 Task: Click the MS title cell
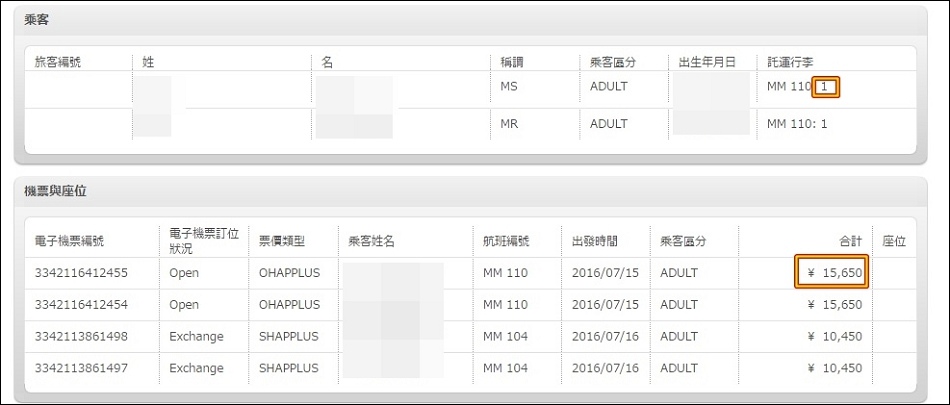[510, 87]
